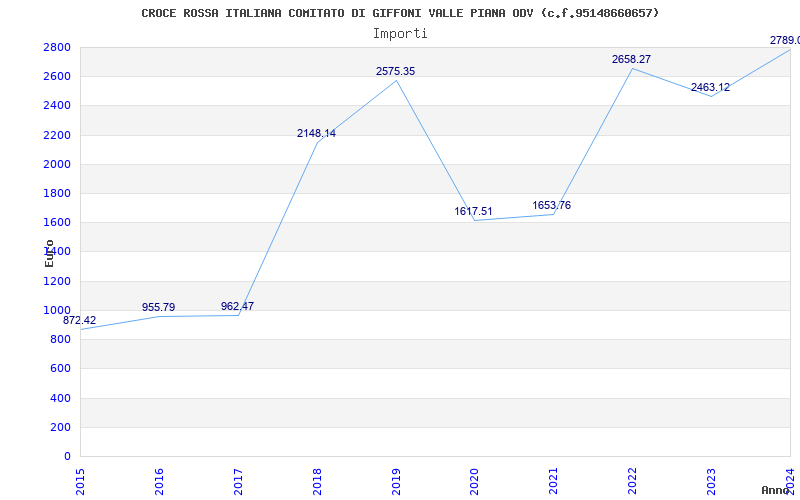Image resolution: width=800 pixels, height=500 pixels.
Task: Click the 2658.27 data label
Action: pos(631,59)
